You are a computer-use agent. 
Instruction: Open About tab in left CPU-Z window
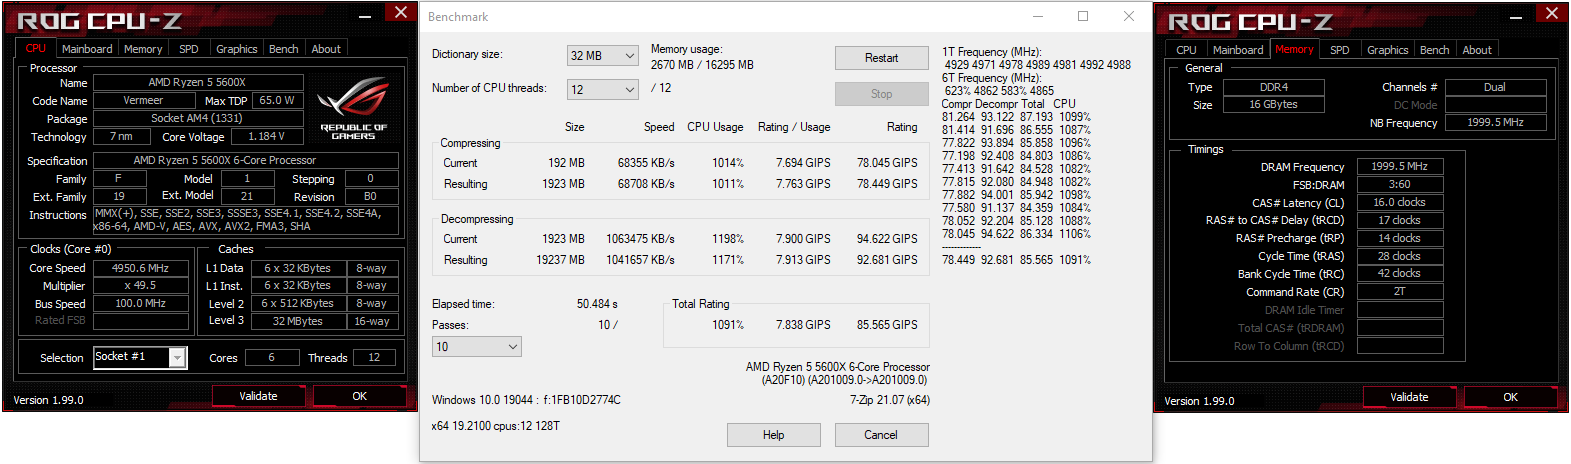click(x=326, y=49)
